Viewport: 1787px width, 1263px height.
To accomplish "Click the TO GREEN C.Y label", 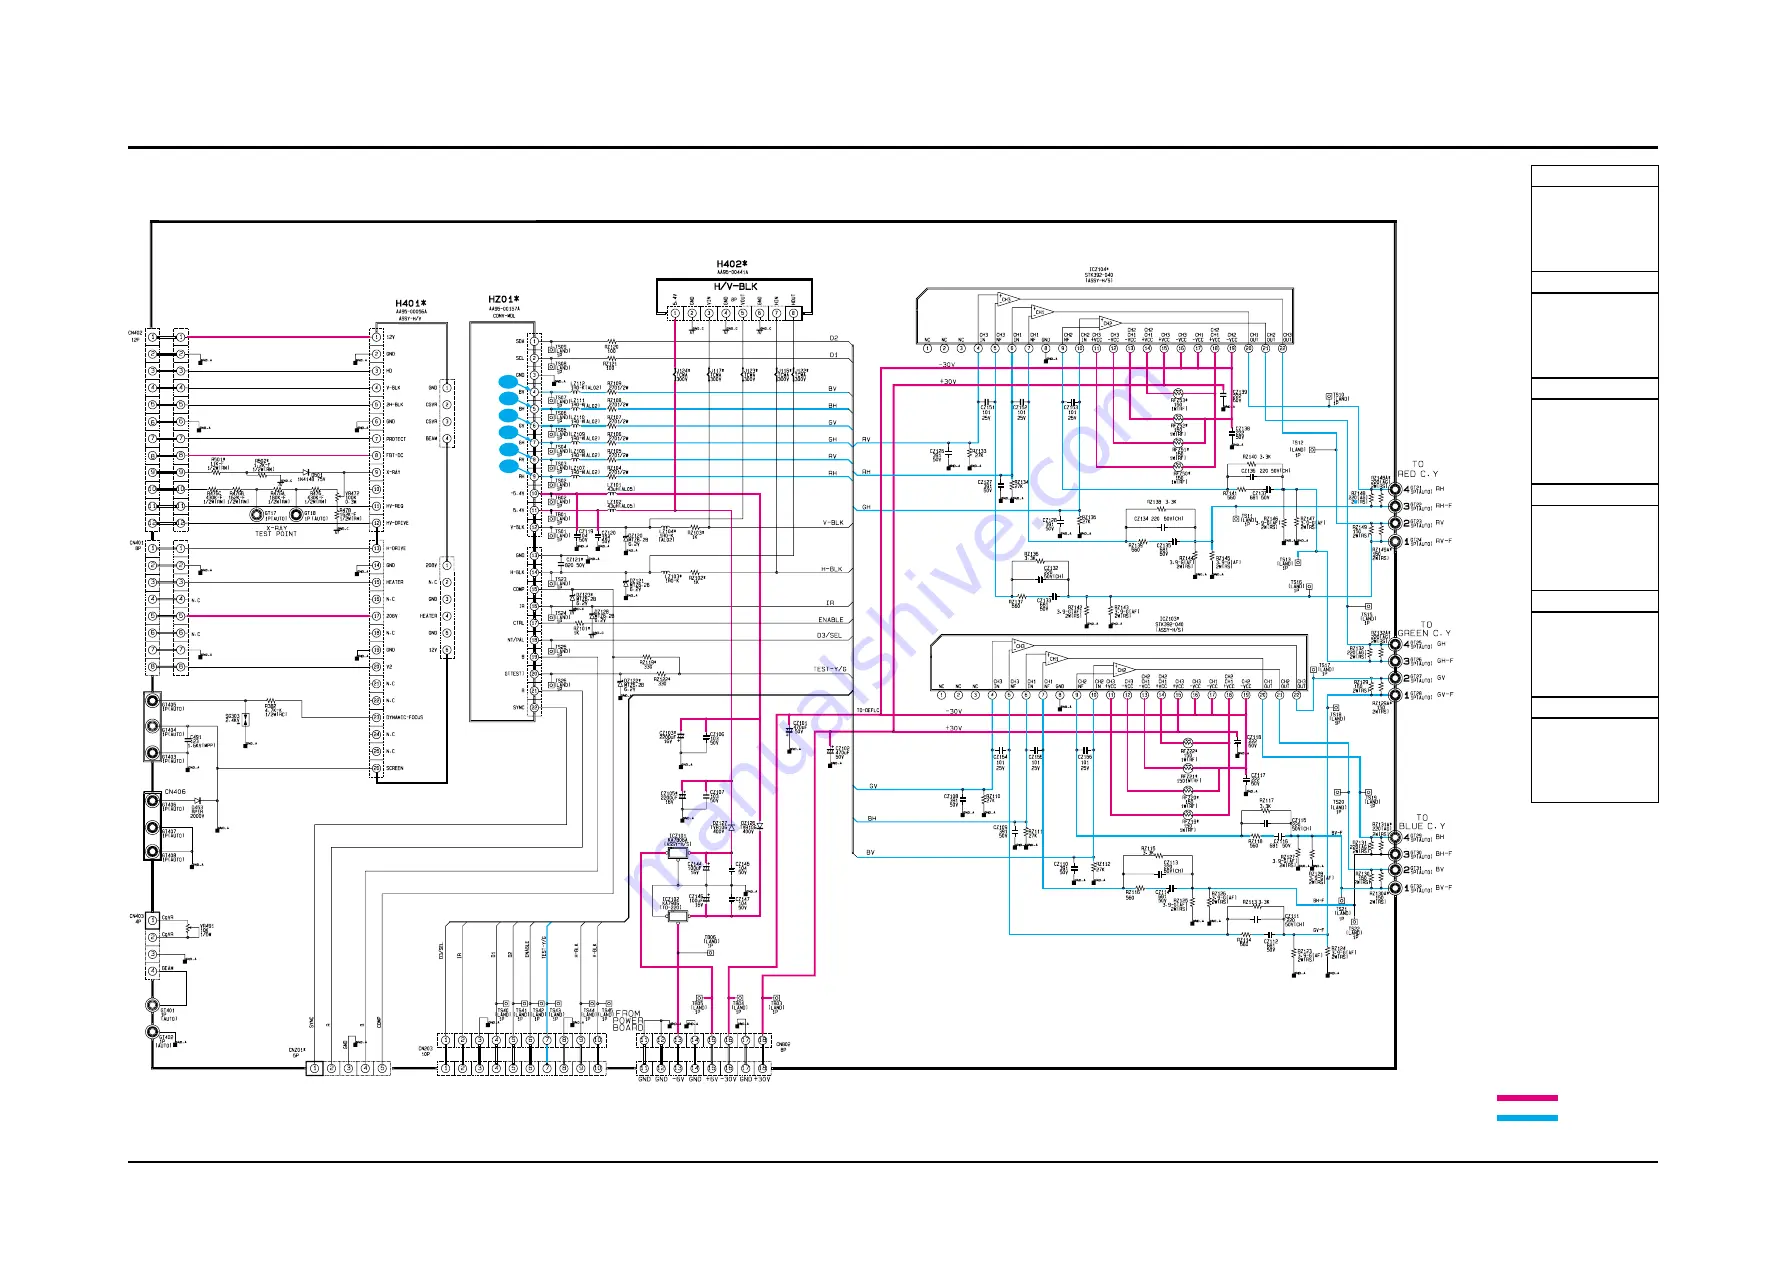I will (1424, 629).
